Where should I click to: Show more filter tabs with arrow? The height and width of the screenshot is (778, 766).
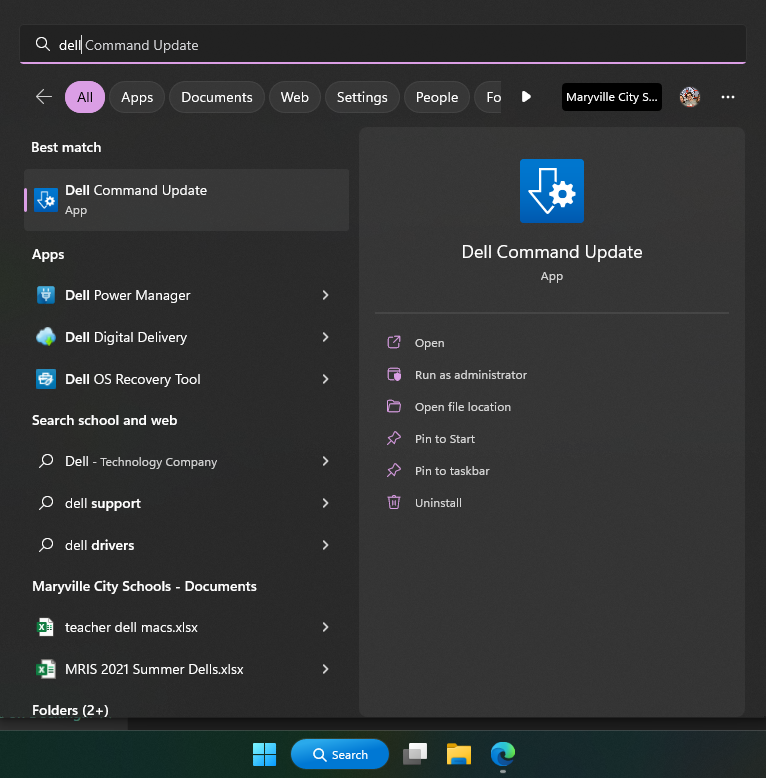(x=526, y=97)
